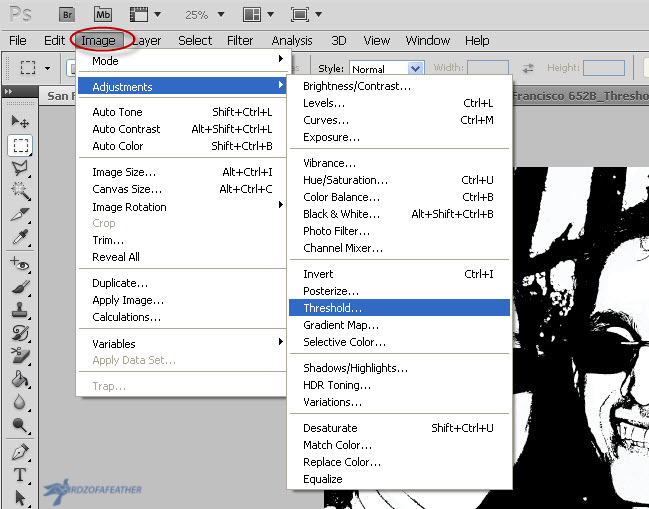Select the Brush tool
This screenshot has height=509, width=649.
20,287
